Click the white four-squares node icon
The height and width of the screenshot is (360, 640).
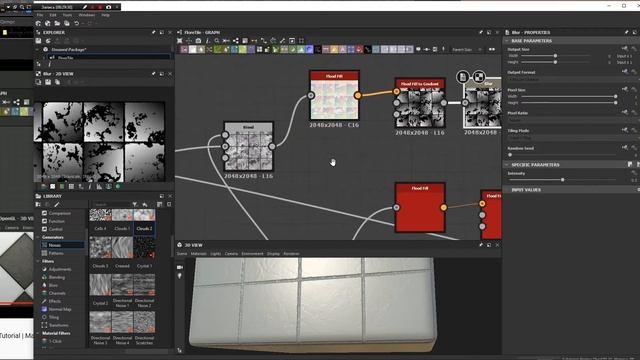[259, 49]
